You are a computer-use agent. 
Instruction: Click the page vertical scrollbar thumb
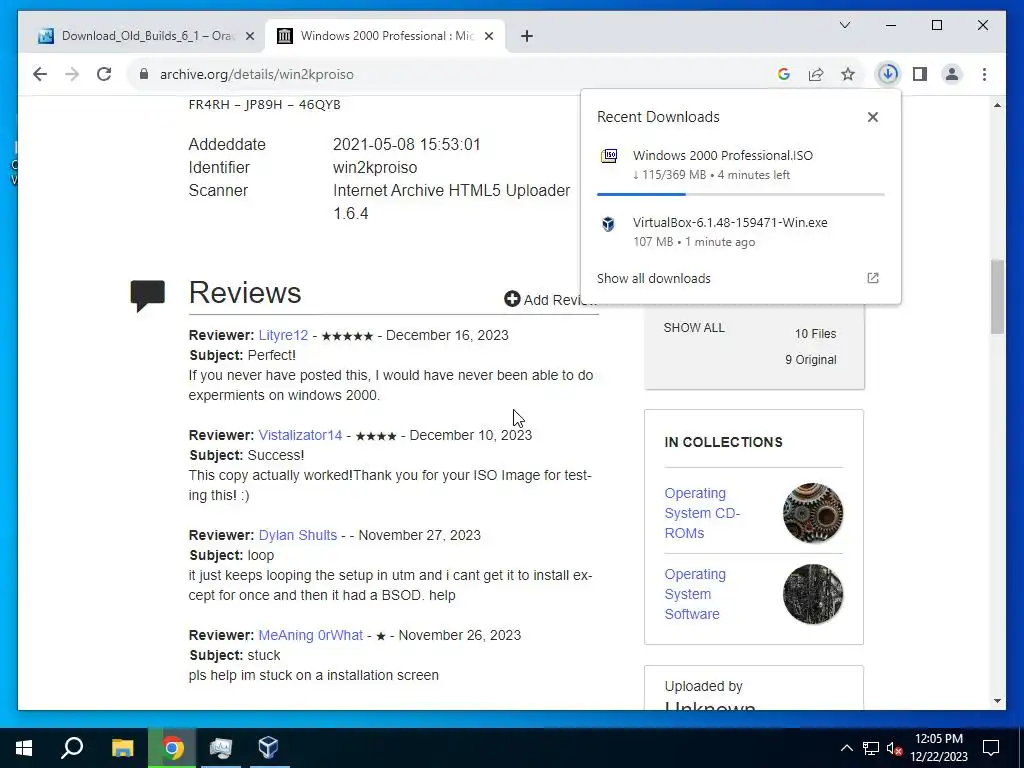[x=997, y=296]
